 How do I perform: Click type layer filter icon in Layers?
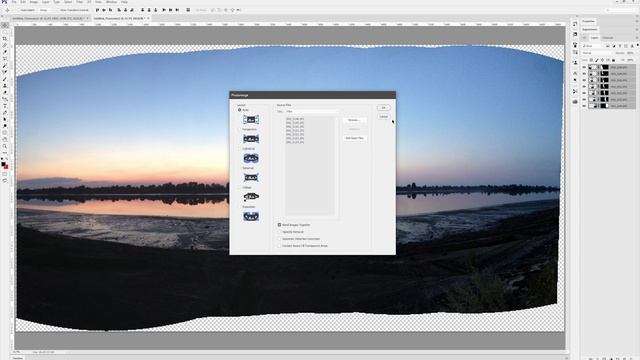coord(620,46)
